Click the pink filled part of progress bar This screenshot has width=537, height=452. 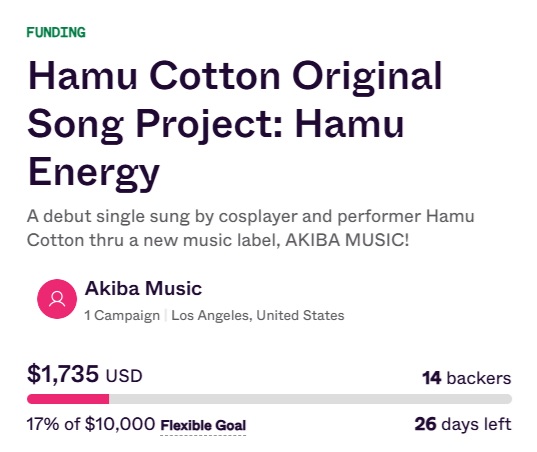point(68,399)
